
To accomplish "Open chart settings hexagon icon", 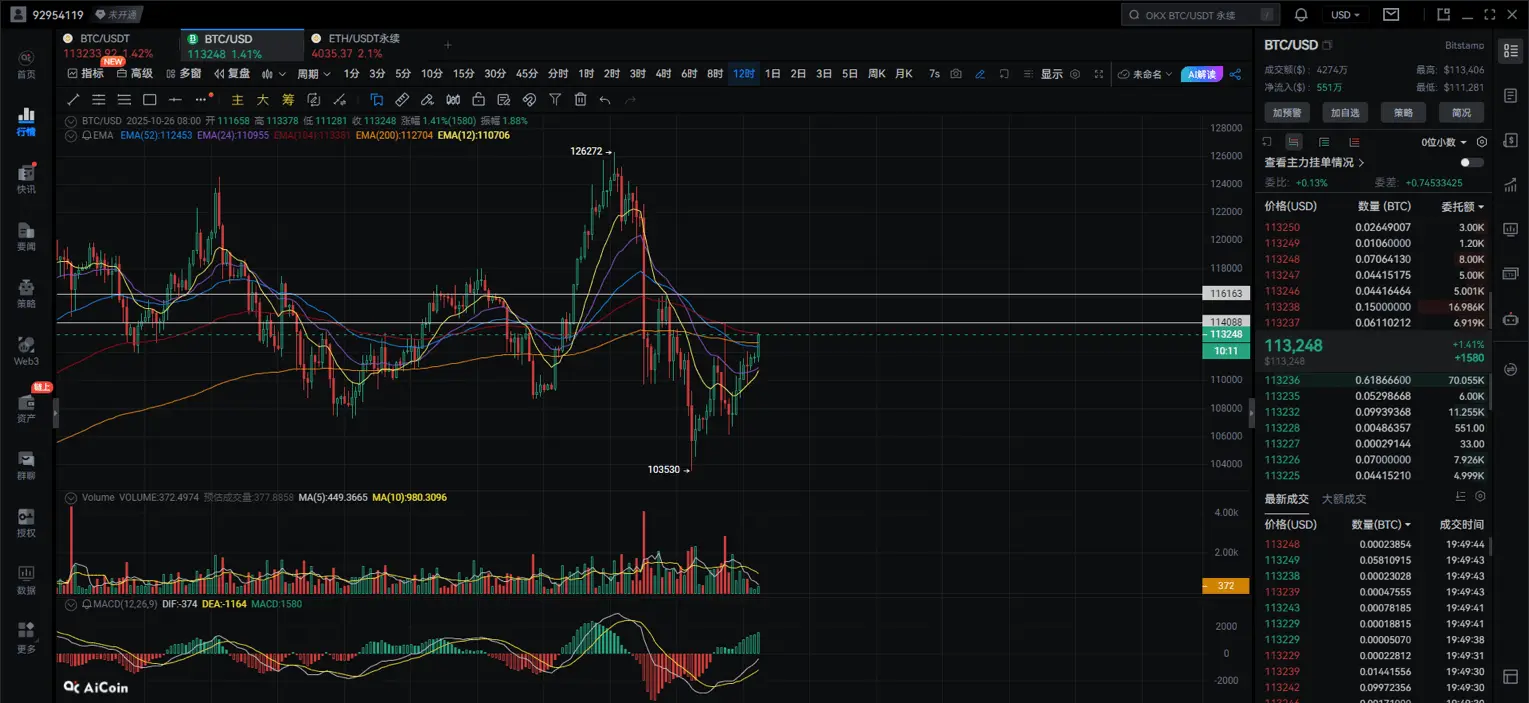I will 1075,74.
